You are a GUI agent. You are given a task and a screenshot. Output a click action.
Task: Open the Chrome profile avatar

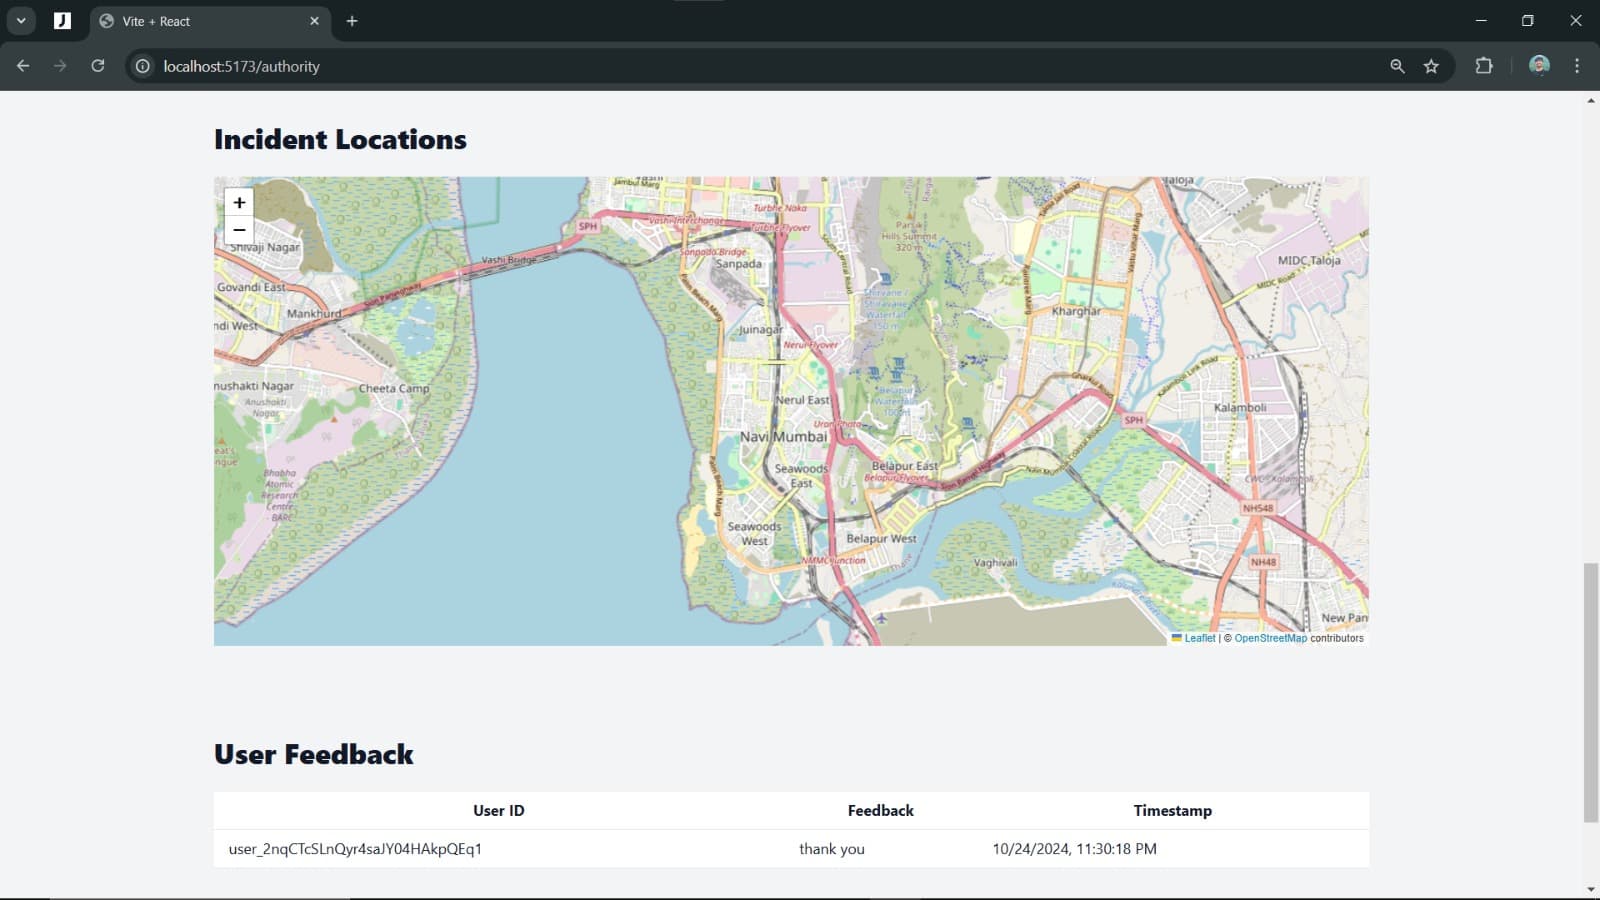click(x=1539, y=66)
